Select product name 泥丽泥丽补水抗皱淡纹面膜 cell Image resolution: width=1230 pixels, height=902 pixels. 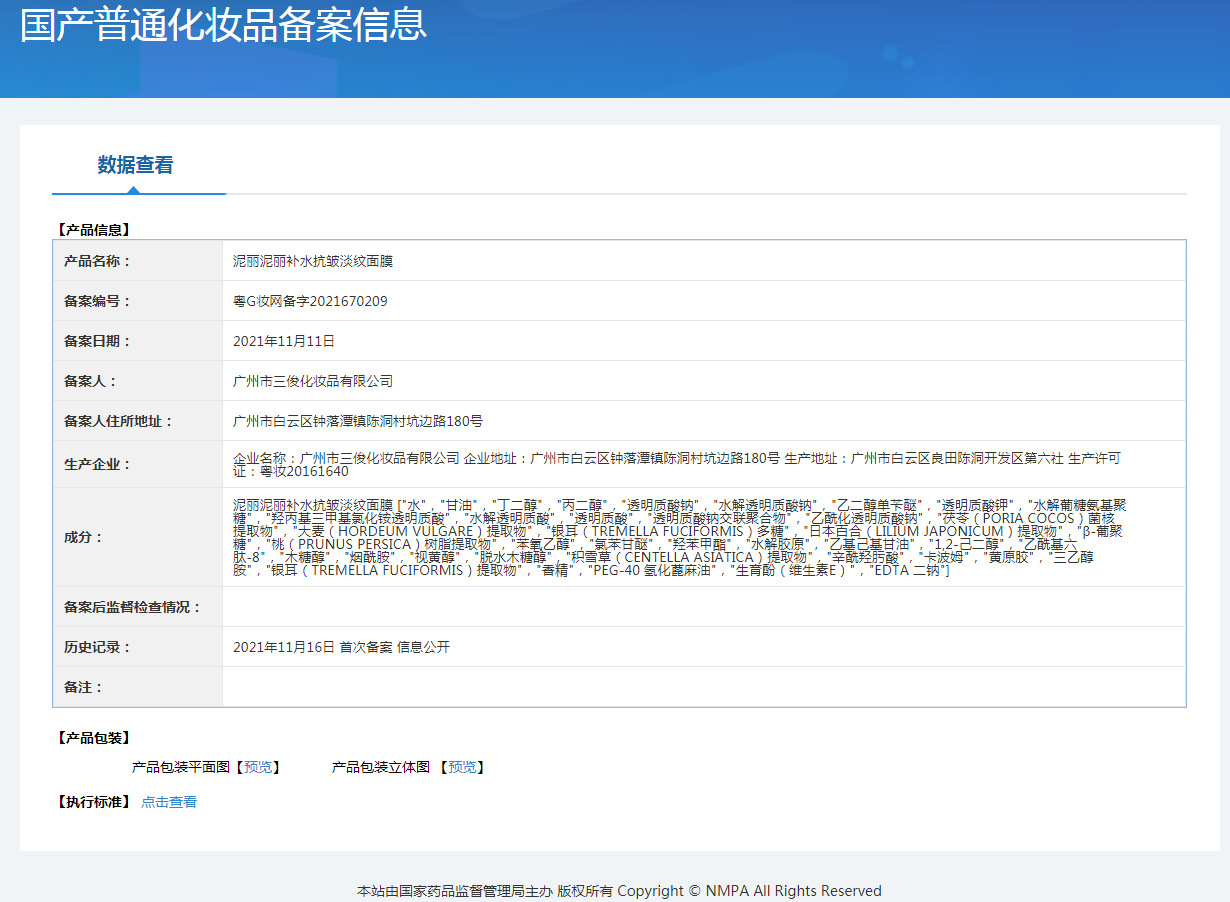[313, 261]
